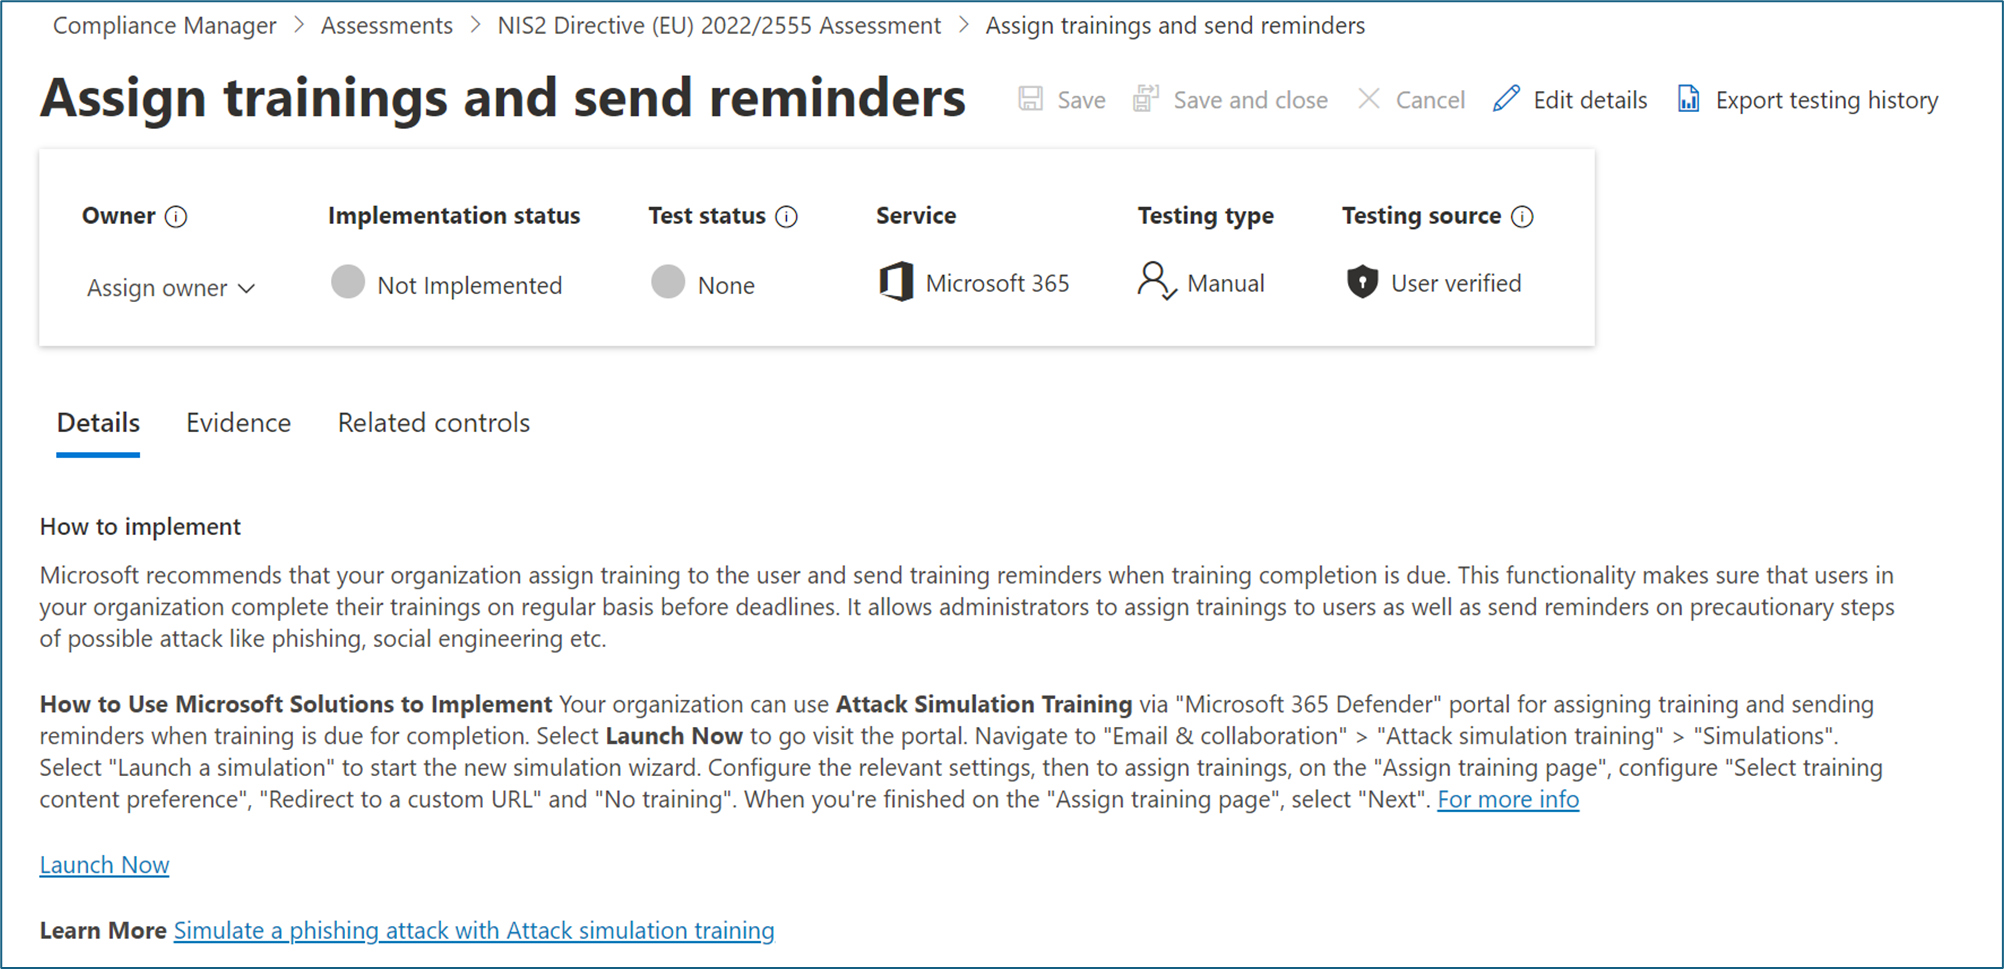Follow the For more info link
This screenshot has width=2004, height=969.
pos(1508,800)
